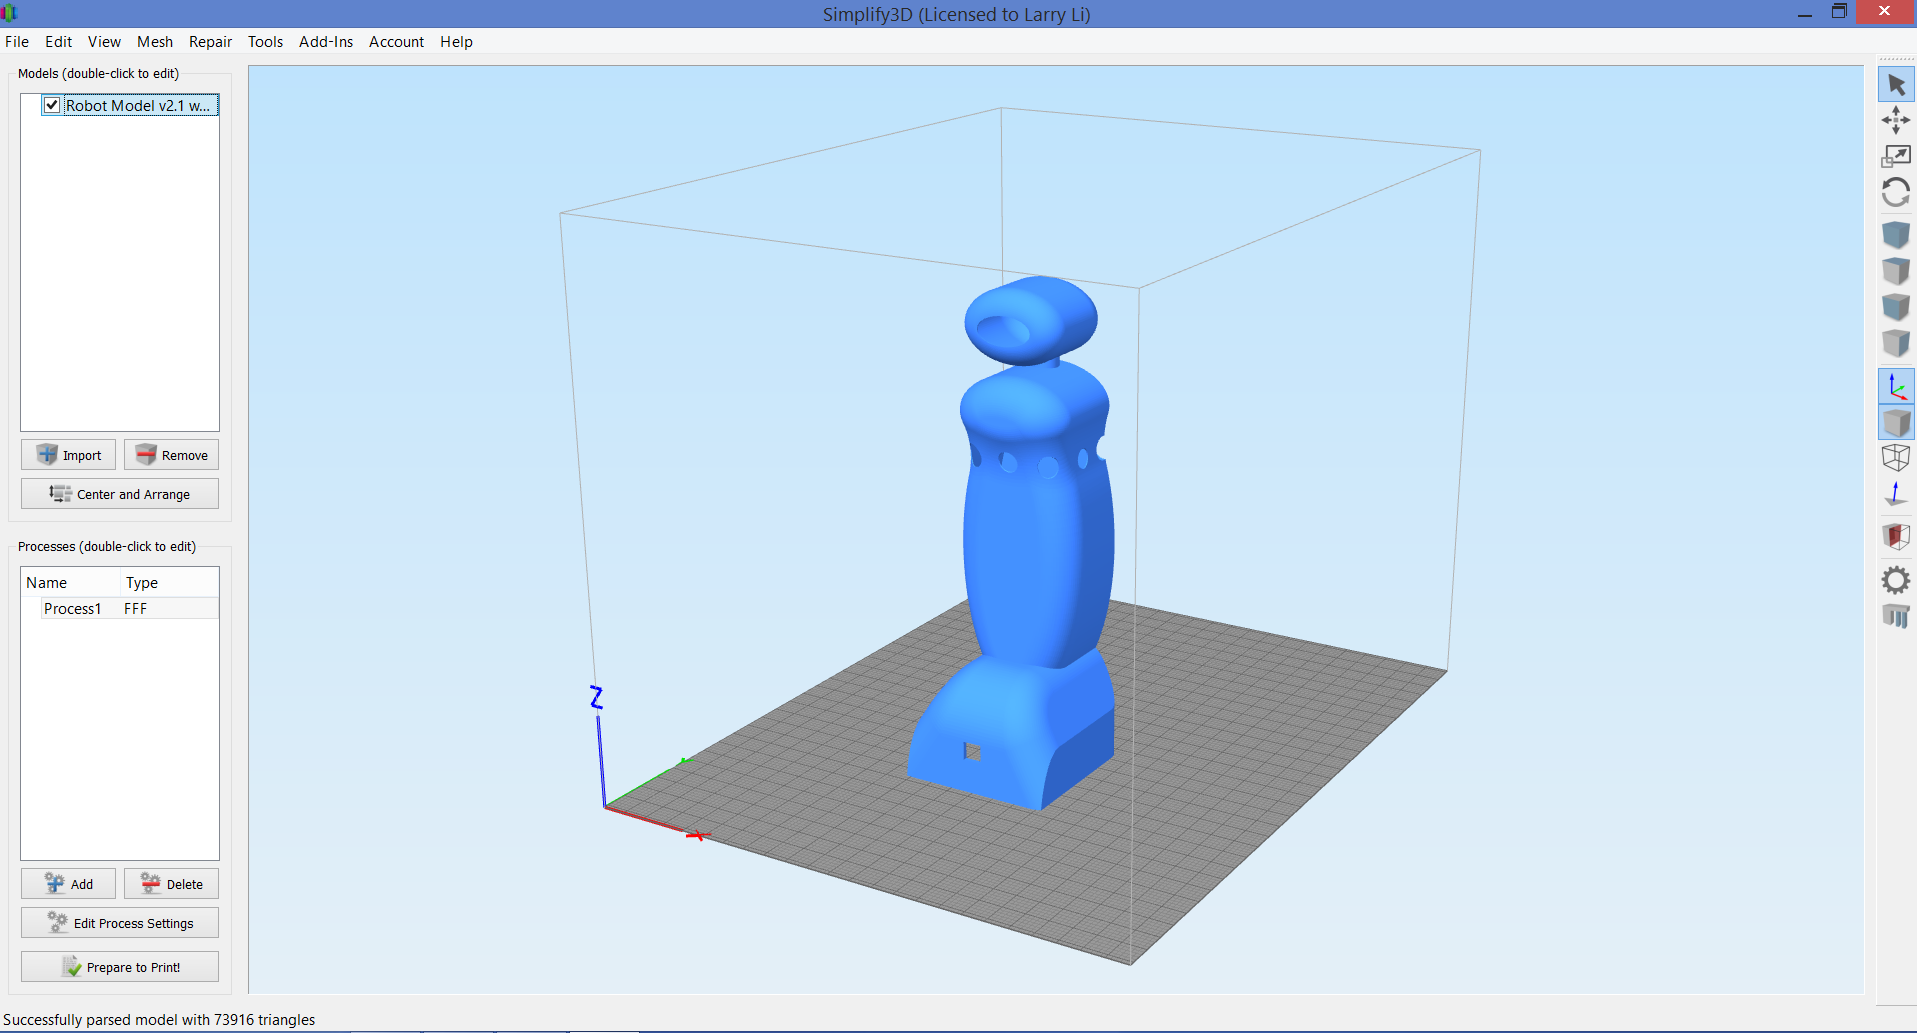Pick the rotate model tool
The width and height of the screenshot is (1917, 1033).
click(x=1895, y=192)
